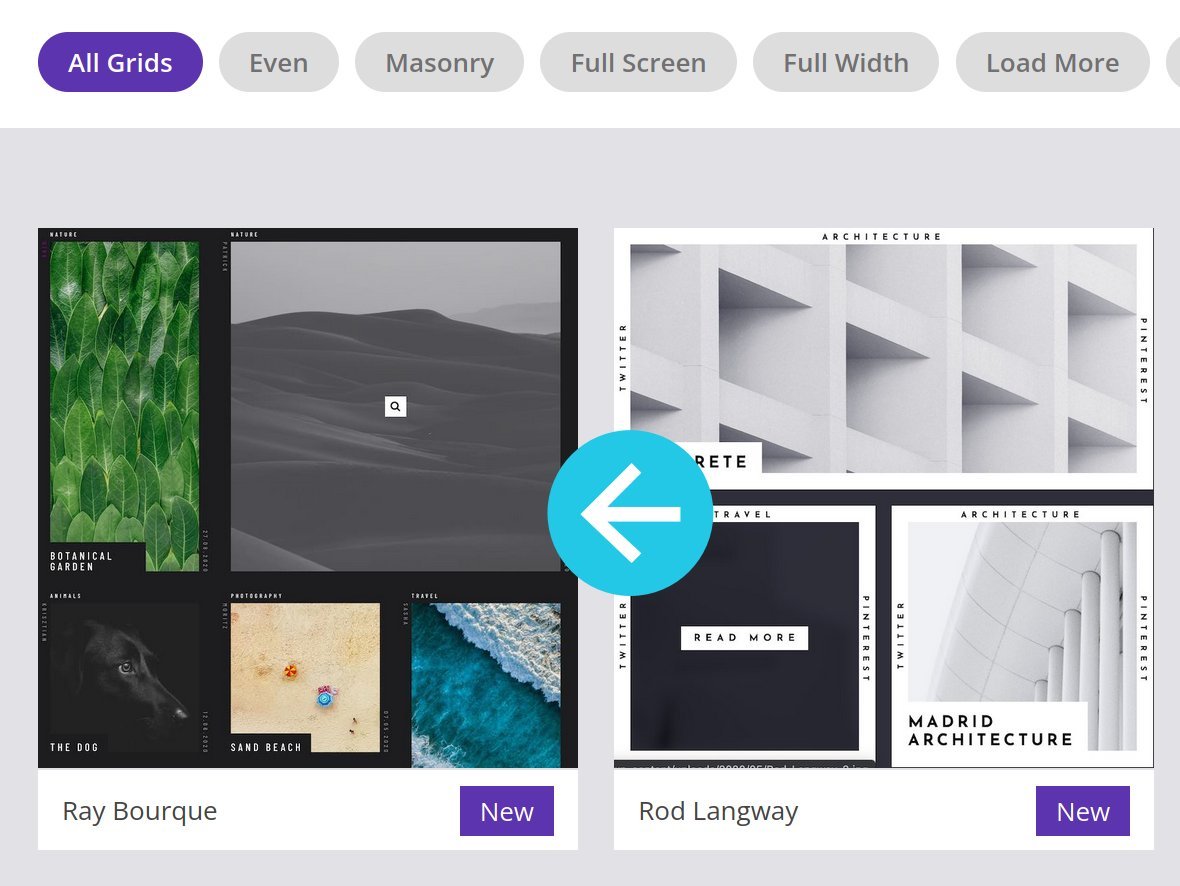Open the Load More filter tab
Screen dimensions: 1180x886
[x=1052, y=62]
